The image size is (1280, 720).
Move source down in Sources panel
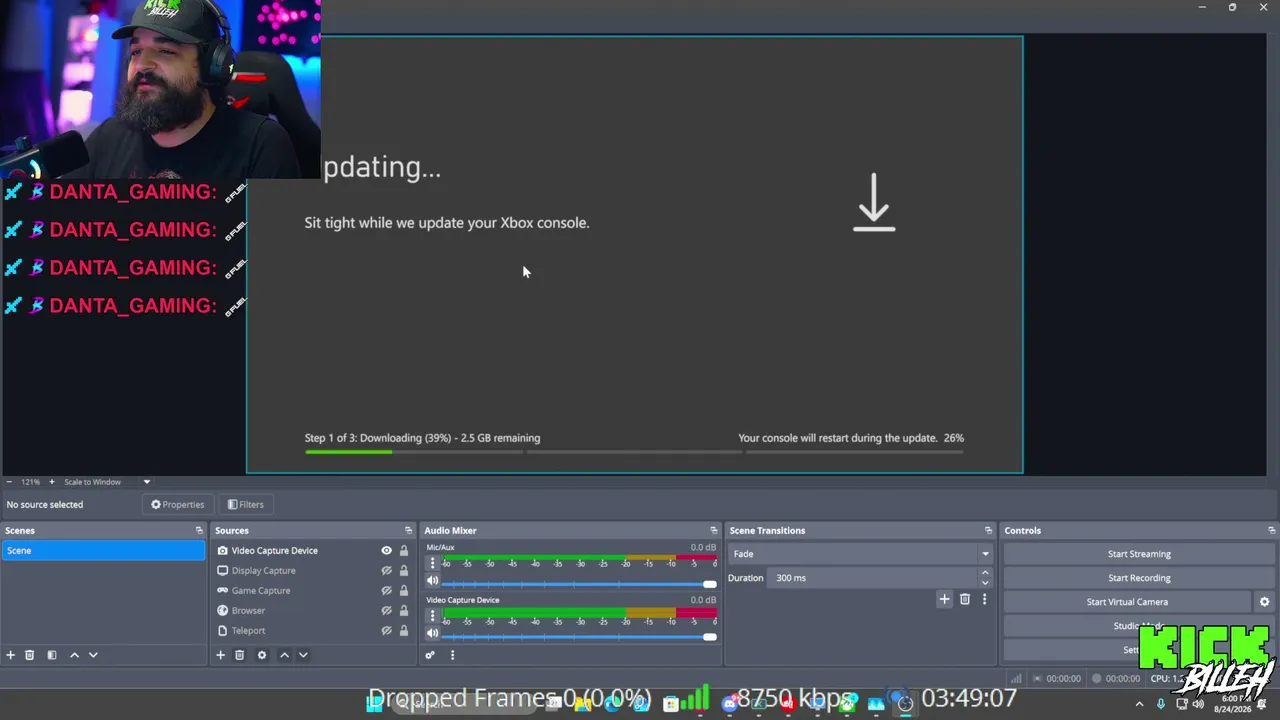303,655
